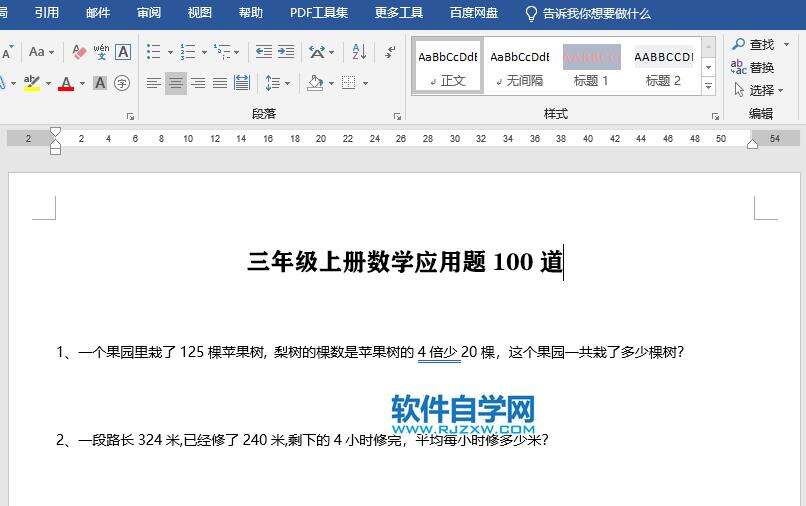Open the font color dropdown arrow
The height and width of the screenshot is (506, 806).
82,83
